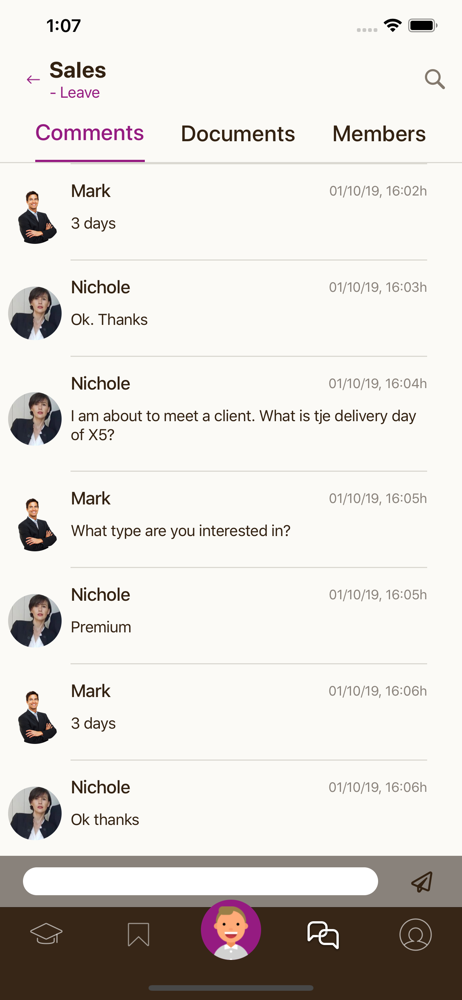462x1000 pixels.
Task: Switch to the Members tab
Action: pos(379,134)
